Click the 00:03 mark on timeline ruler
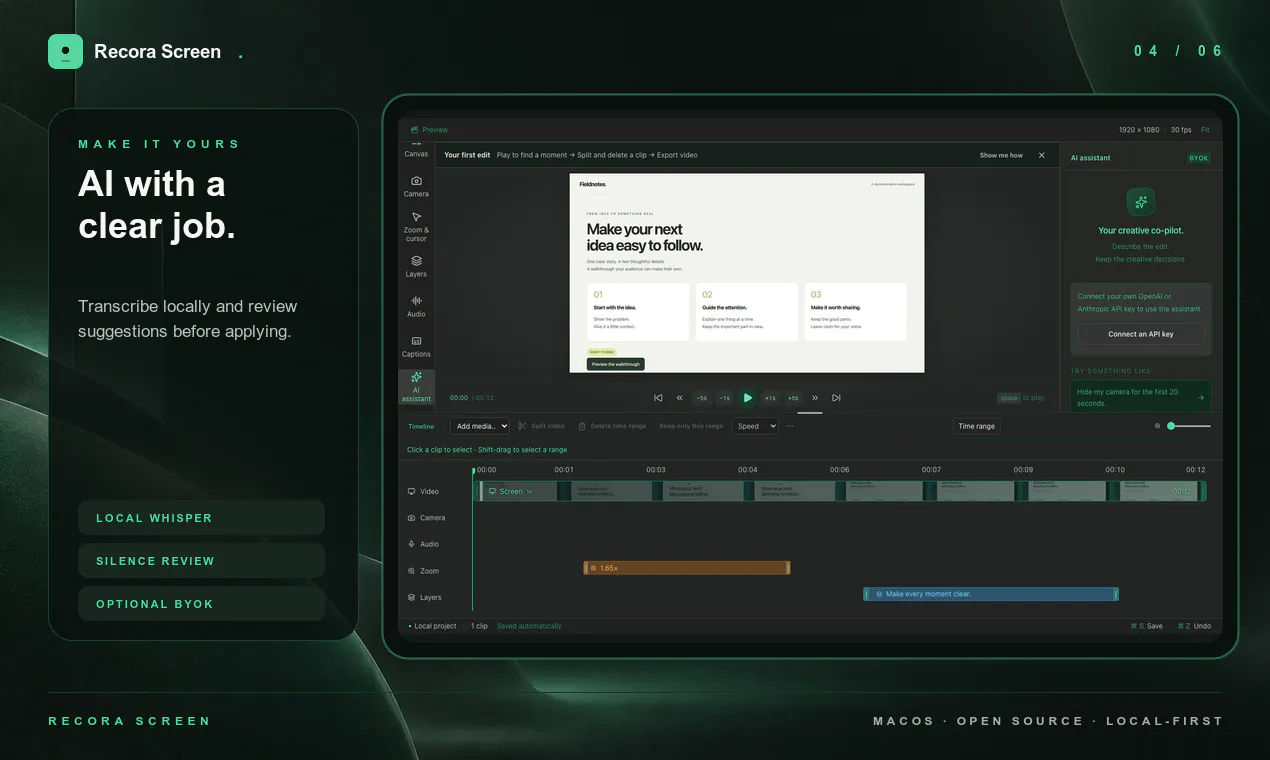The width and height of the screenshot is (1270, 760). point(656,469)
